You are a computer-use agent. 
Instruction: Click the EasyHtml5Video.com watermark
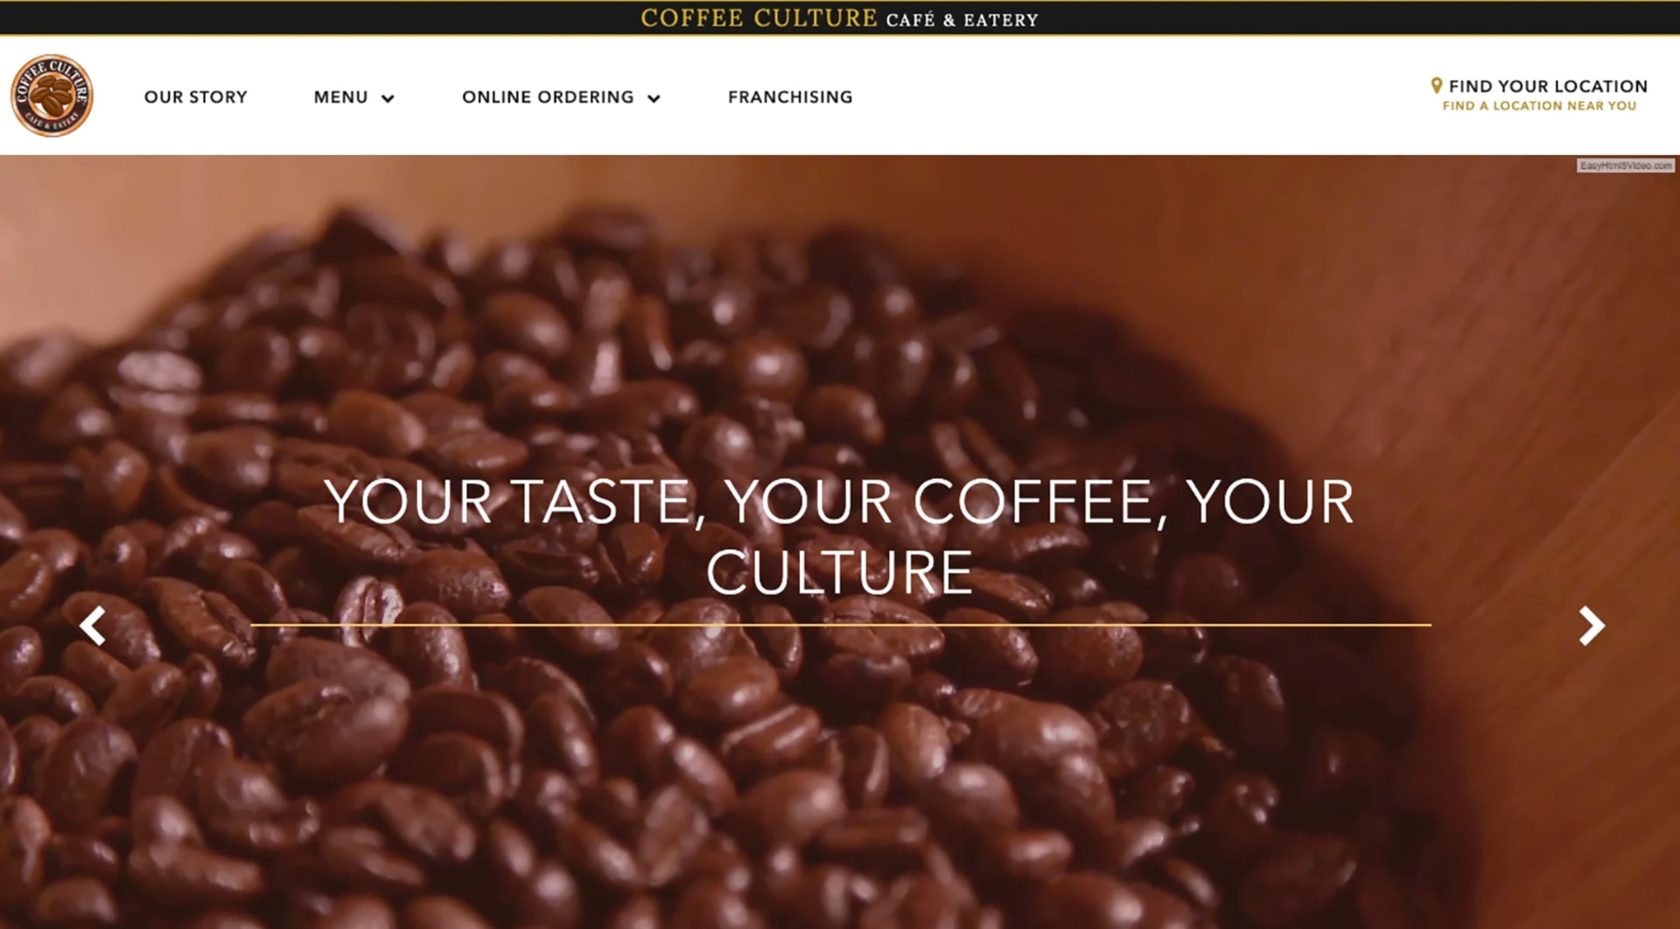click(x=1625, y=166)
